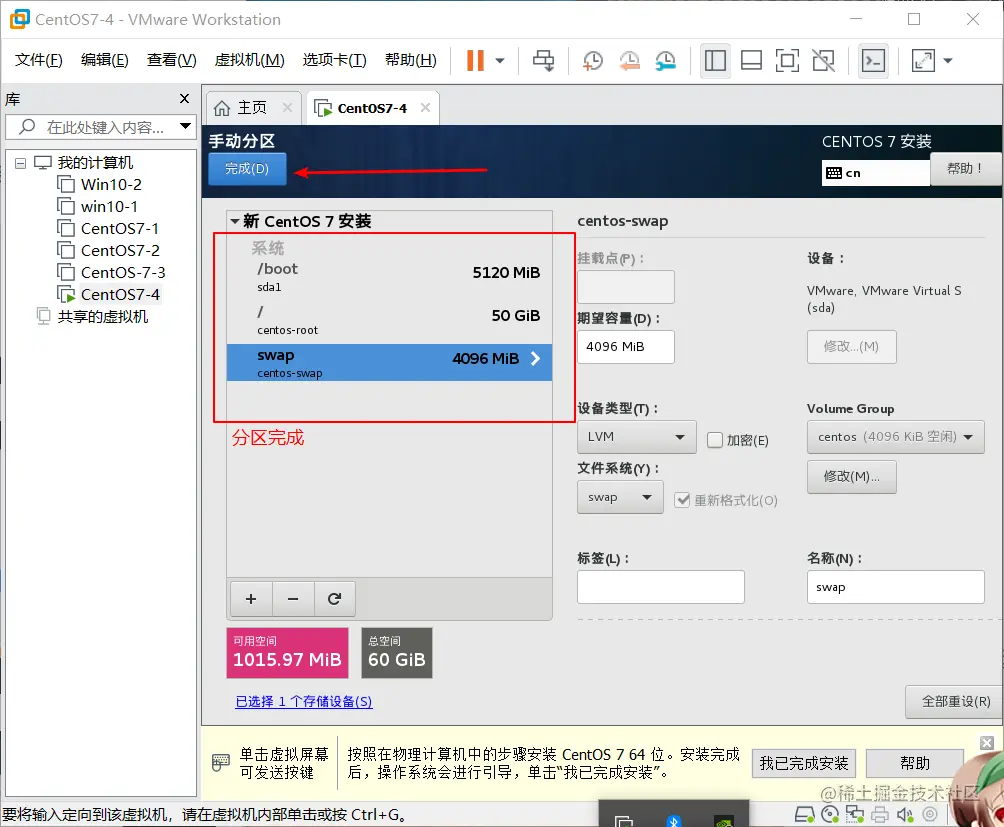Click 修改(M)... button under Volume Group
1004x827 pixels.
[x=852, y=477]
